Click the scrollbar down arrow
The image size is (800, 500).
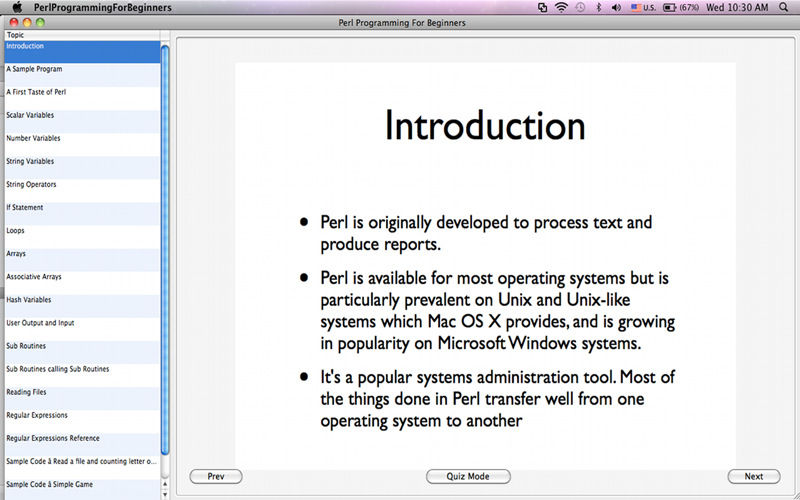165,494
